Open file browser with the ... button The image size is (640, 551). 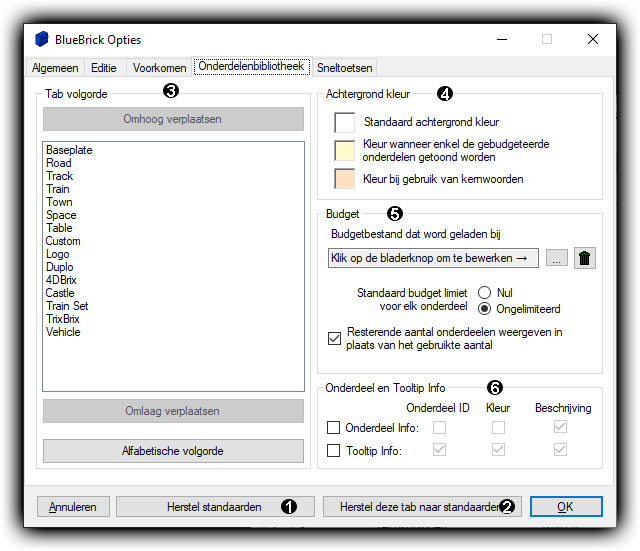pyautogui.click(x=556, y=258)
